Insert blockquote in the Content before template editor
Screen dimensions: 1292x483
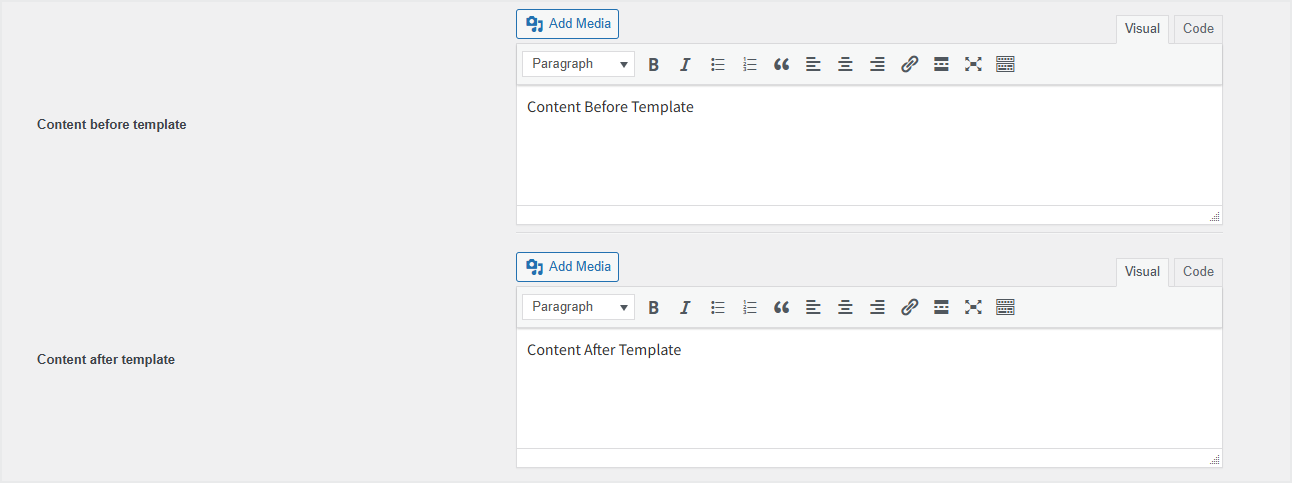[x=782, y=64]
